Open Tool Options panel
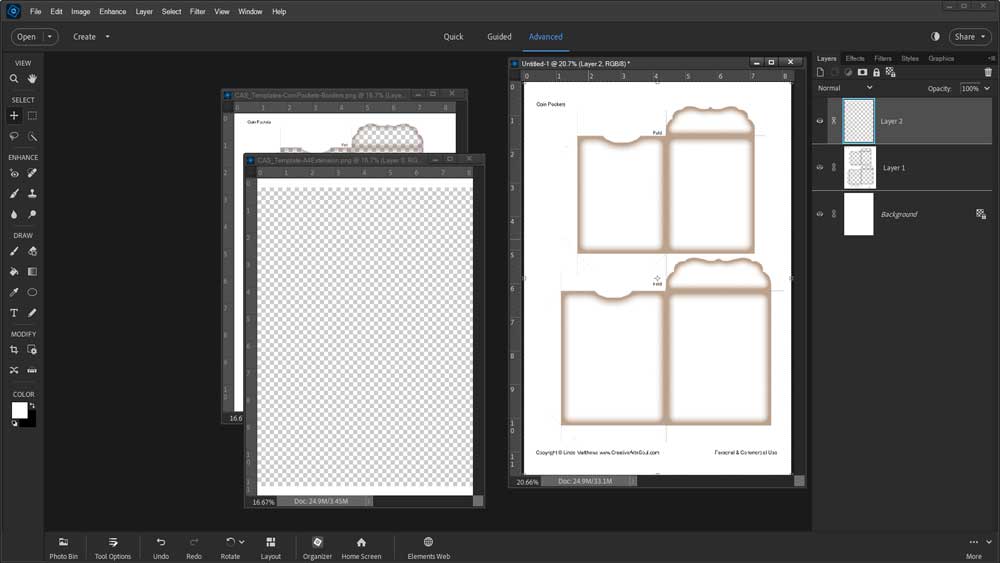 tap(113, 548)
